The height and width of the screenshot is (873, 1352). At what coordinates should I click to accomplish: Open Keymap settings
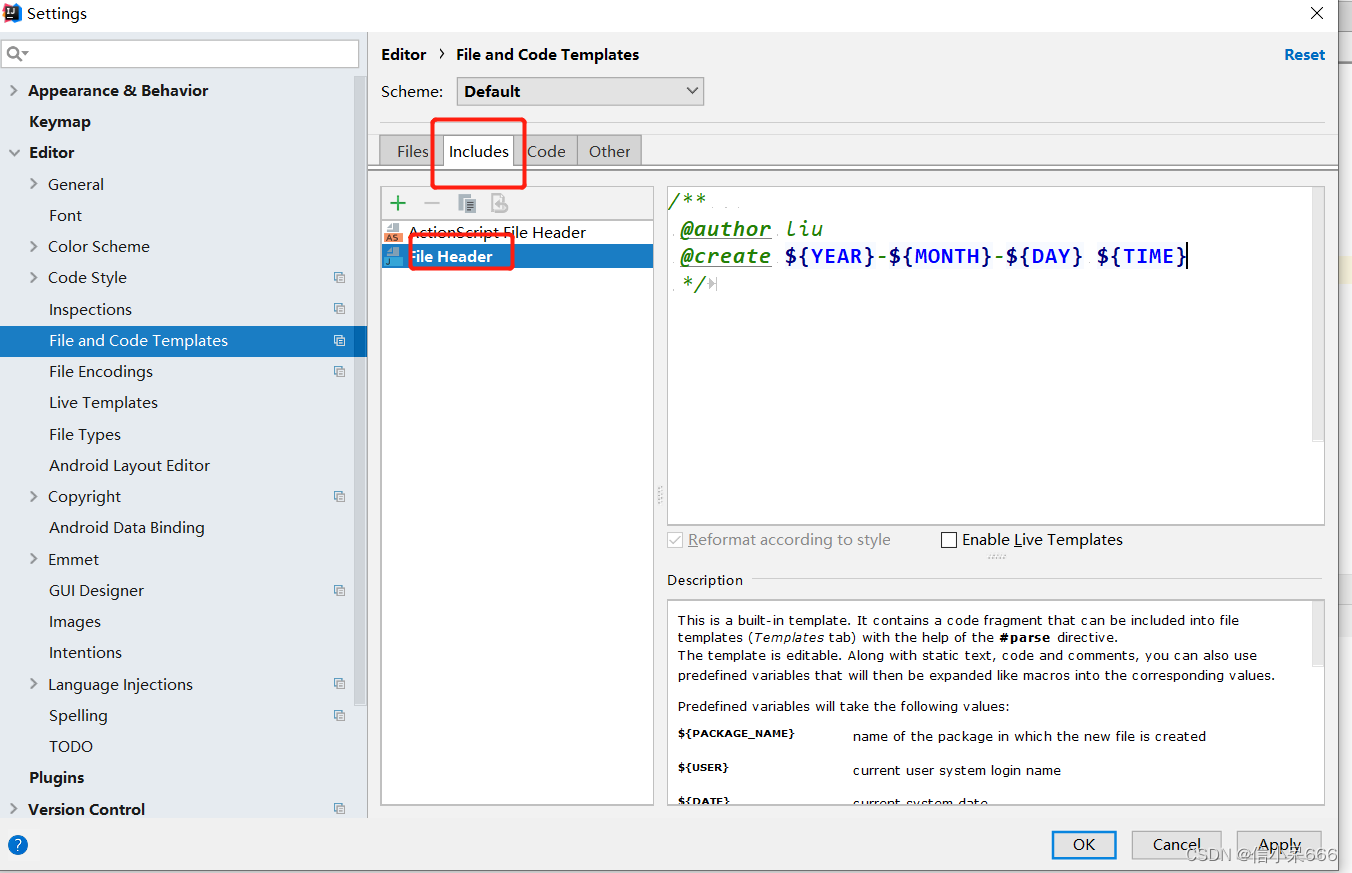tap(60, 122)
